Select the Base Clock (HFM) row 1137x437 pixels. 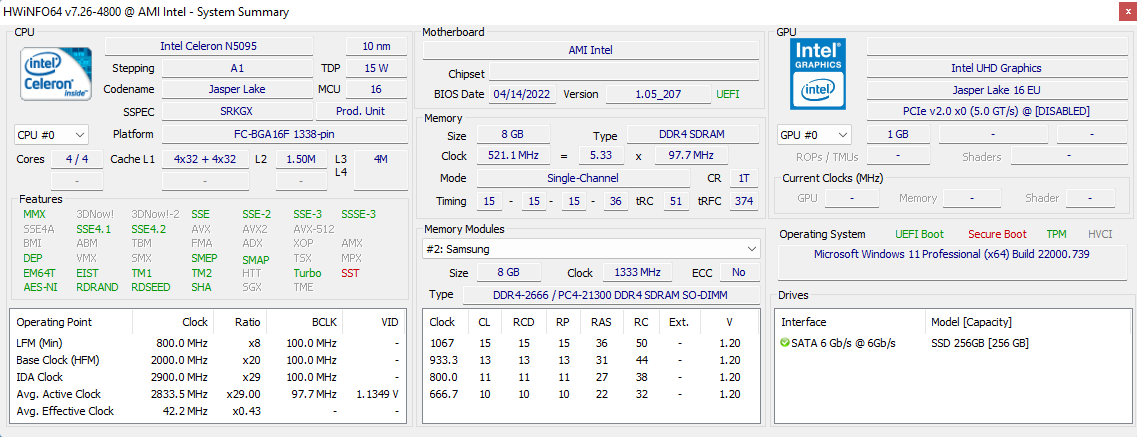click(x=209, y=360)
